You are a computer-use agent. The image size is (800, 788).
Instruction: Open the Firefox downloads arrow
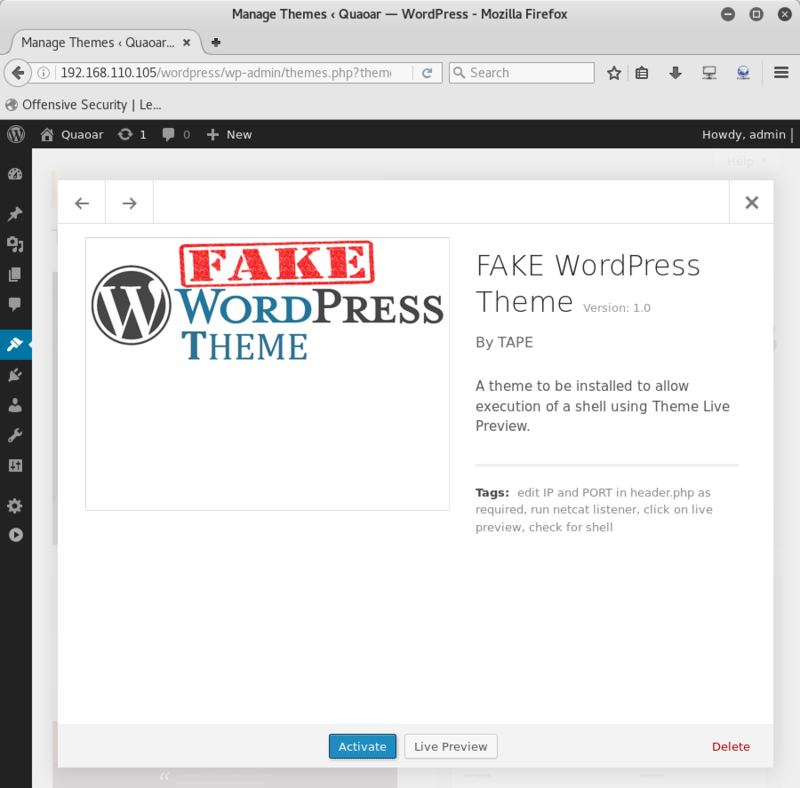click(x=675, y=73)
